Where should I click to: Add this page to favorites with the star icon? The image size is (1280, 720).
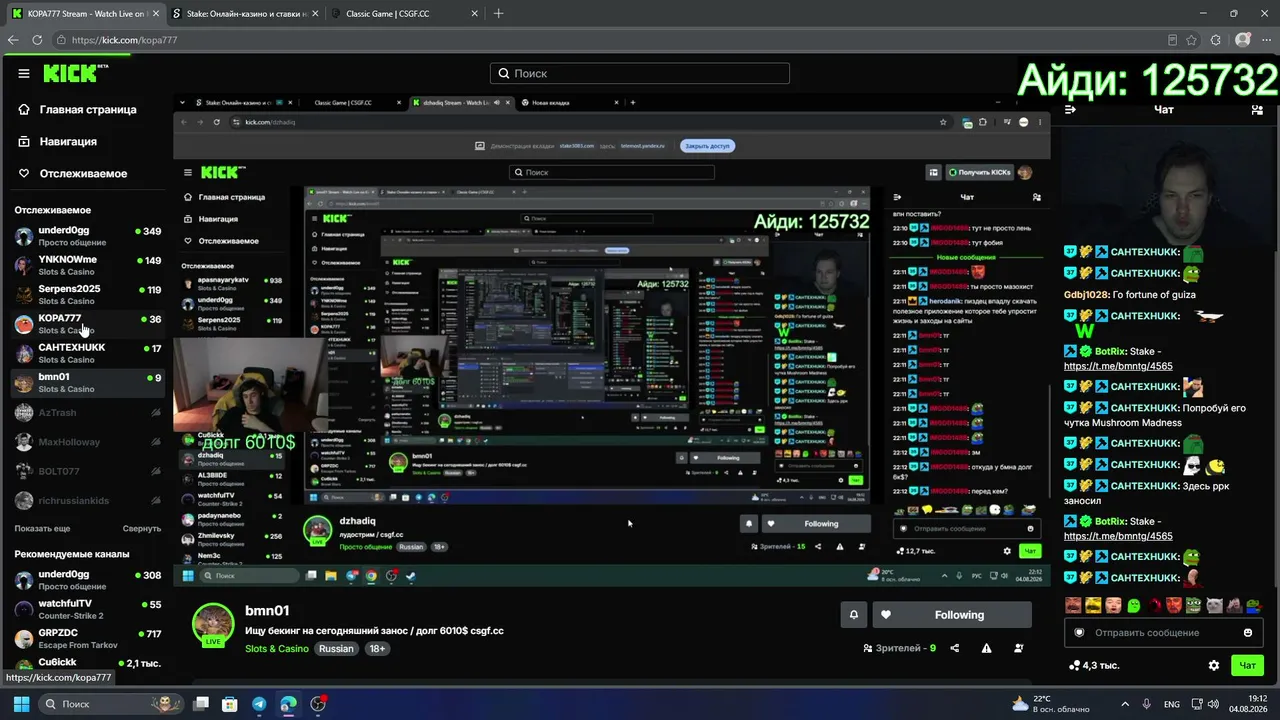[1192, 40]
